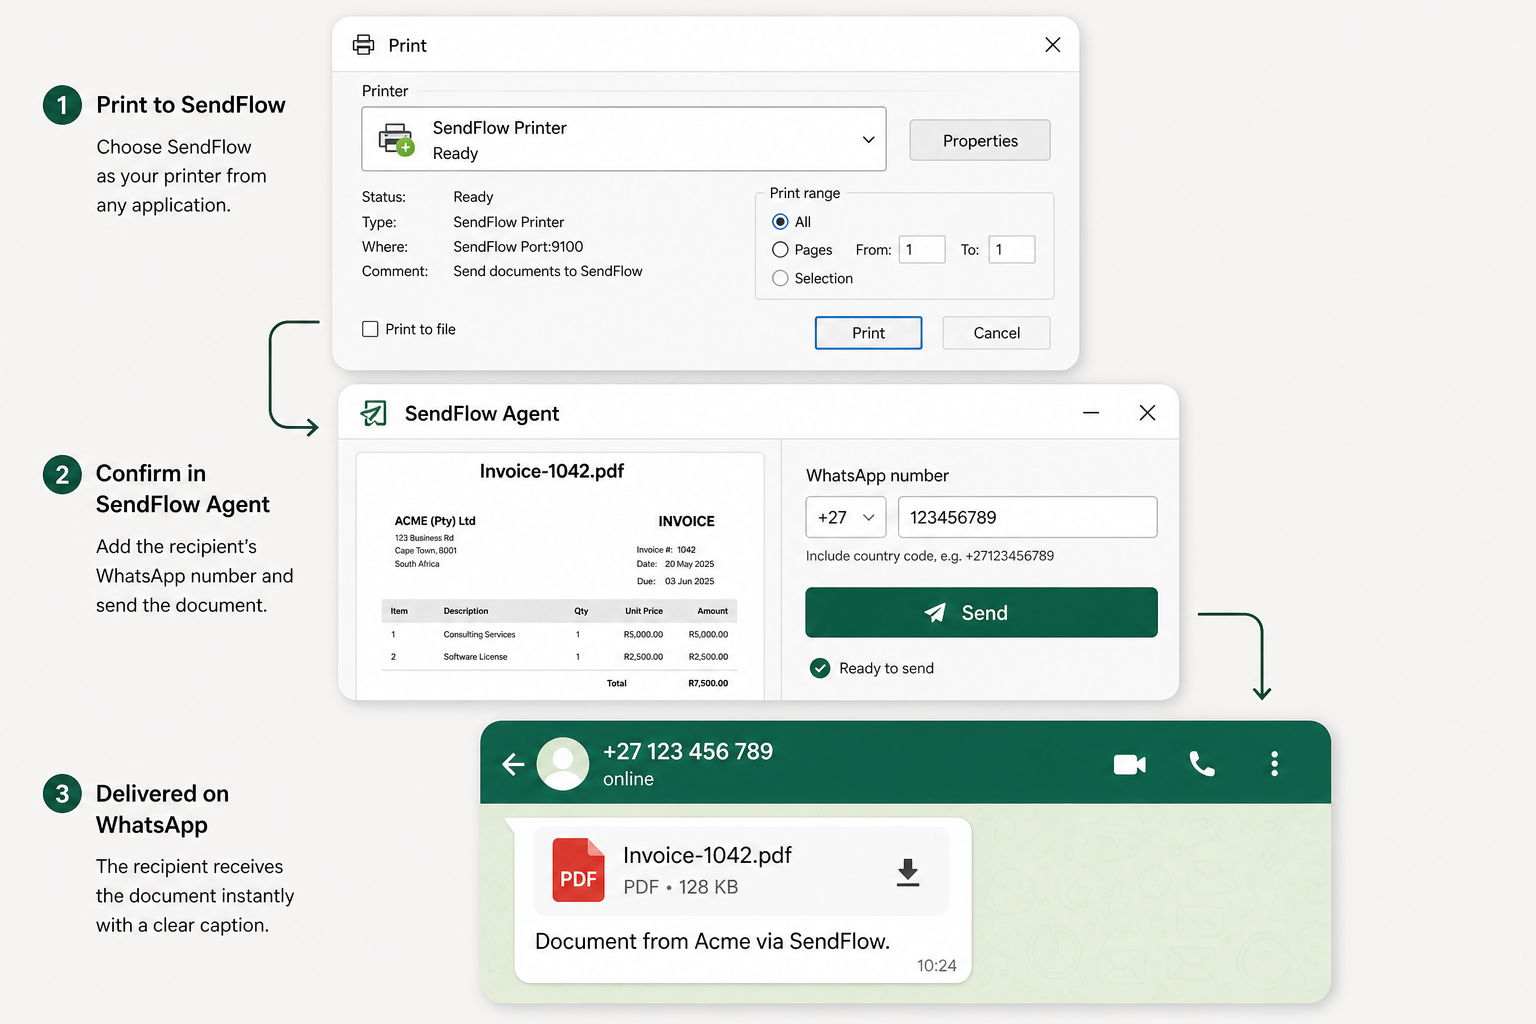1536x1024 pixels.
Task: Click the 'Consulting Services' invoice row
Action: 559,634
